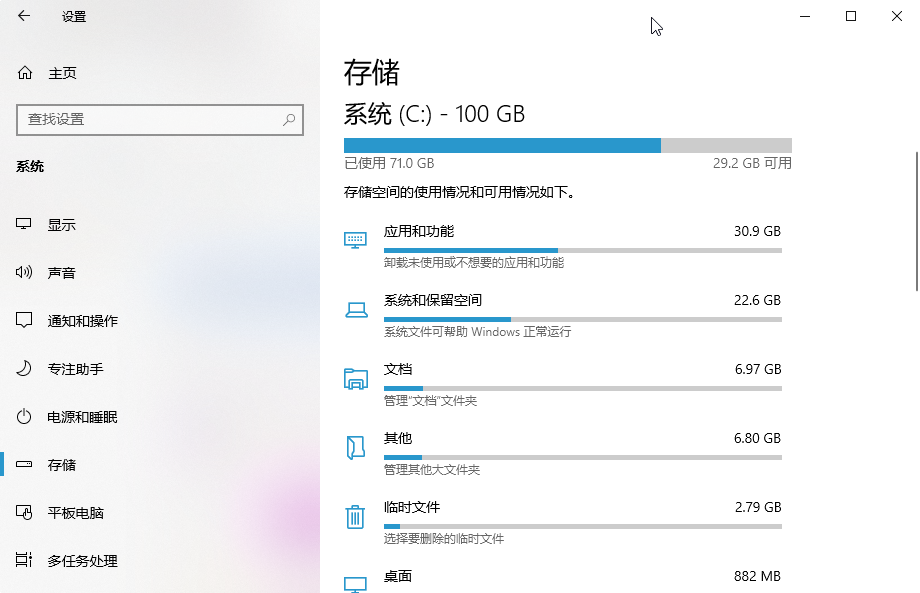Select the 专注助手 moon icon
This screenshot has width=920, height=593.
pos(23,368)
